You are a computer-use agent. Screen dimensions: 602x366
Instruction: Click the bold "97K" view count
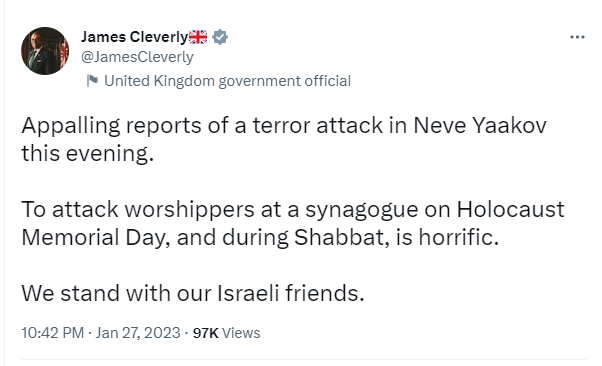(205, 333)
